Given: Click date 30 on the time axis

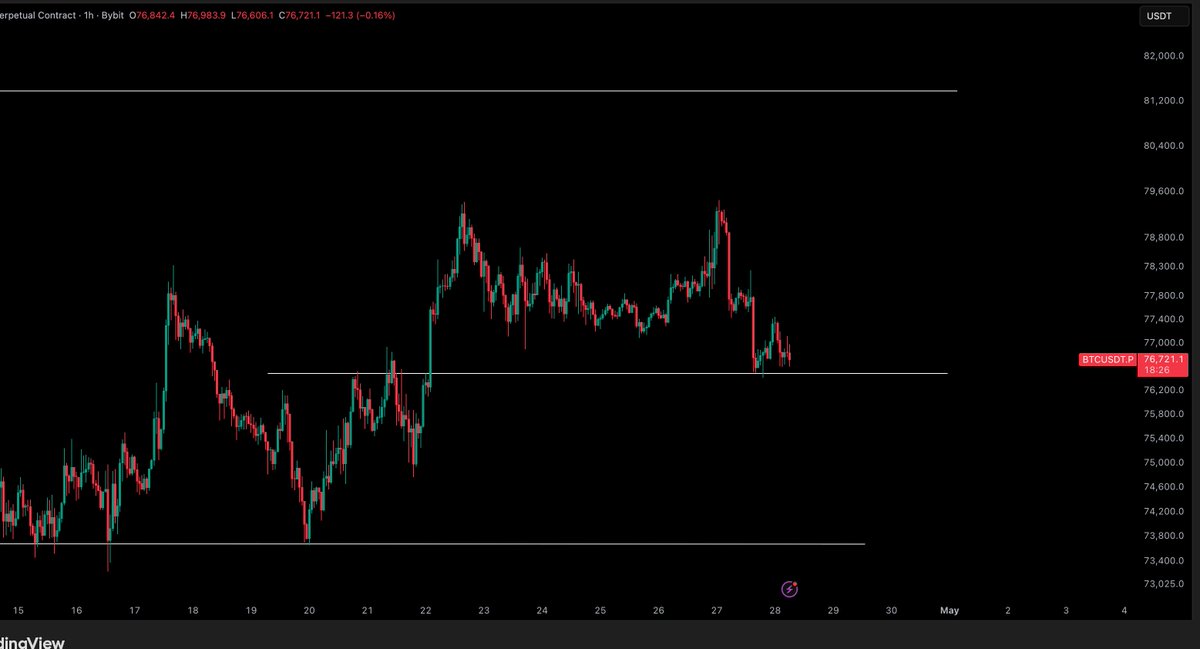Looking at the screenshot, I should point(892,610).
